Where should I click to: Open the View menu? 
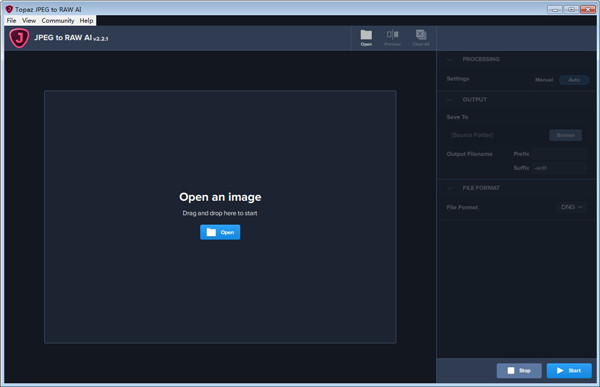coord(29,20)
